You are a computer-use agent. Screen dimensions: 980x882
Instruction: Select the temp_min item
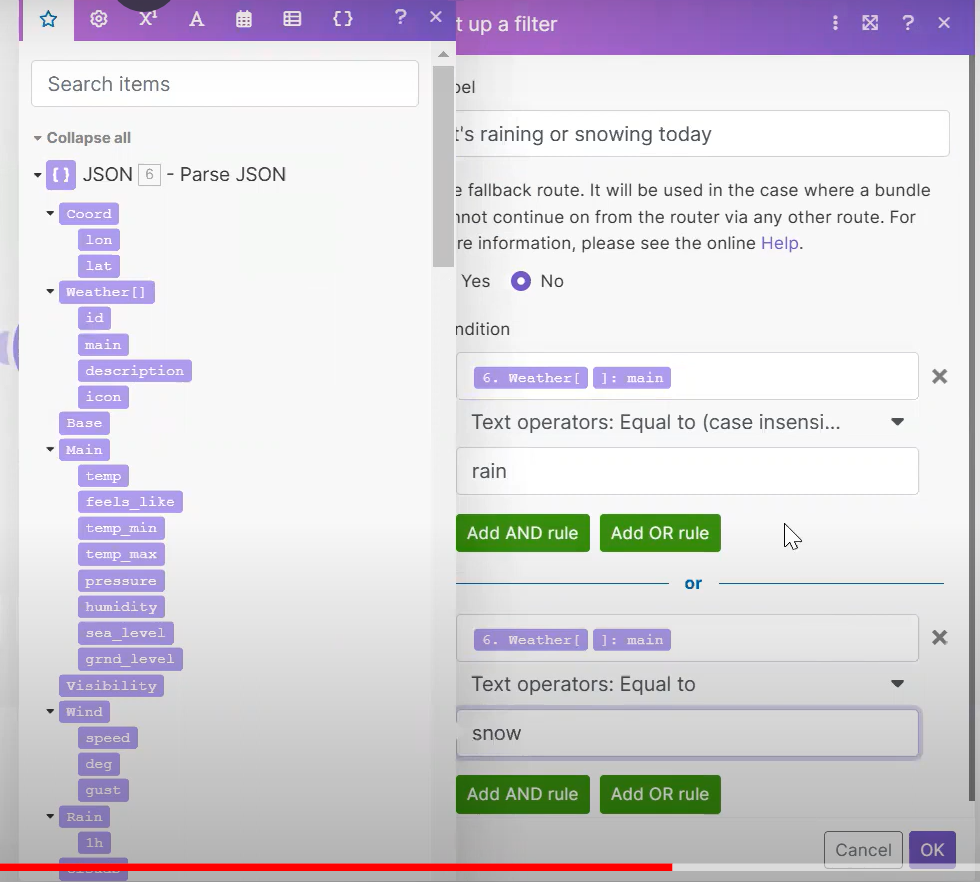coord(121,528)
